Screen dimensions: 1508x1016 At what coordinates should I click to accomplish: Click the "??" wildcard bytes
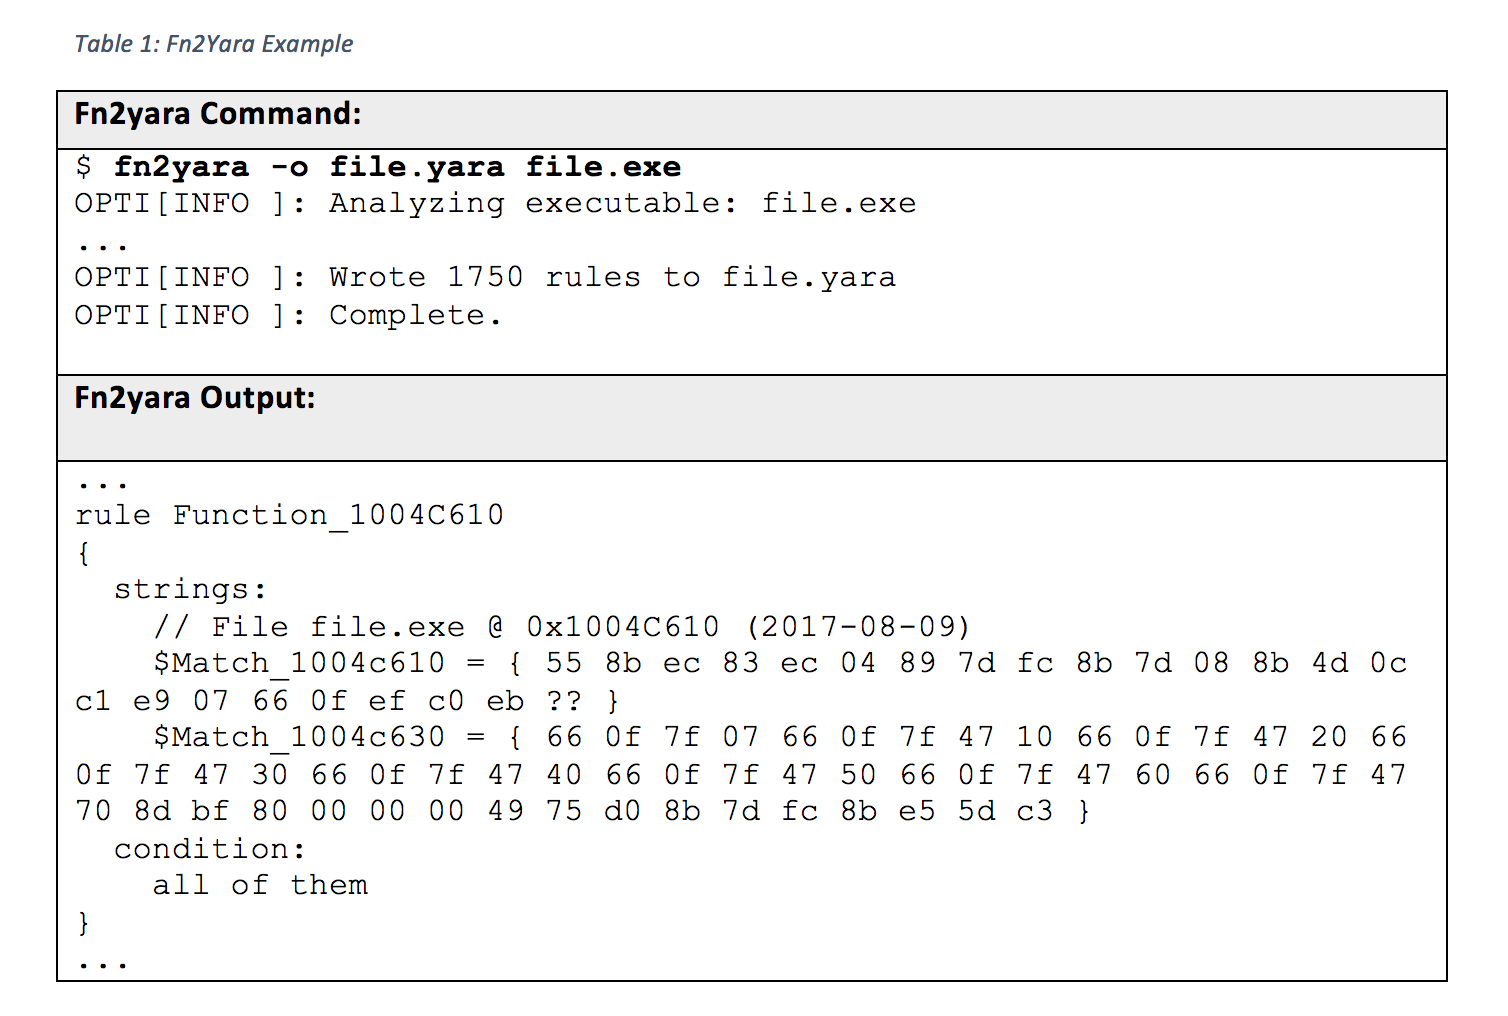(564, 701)
